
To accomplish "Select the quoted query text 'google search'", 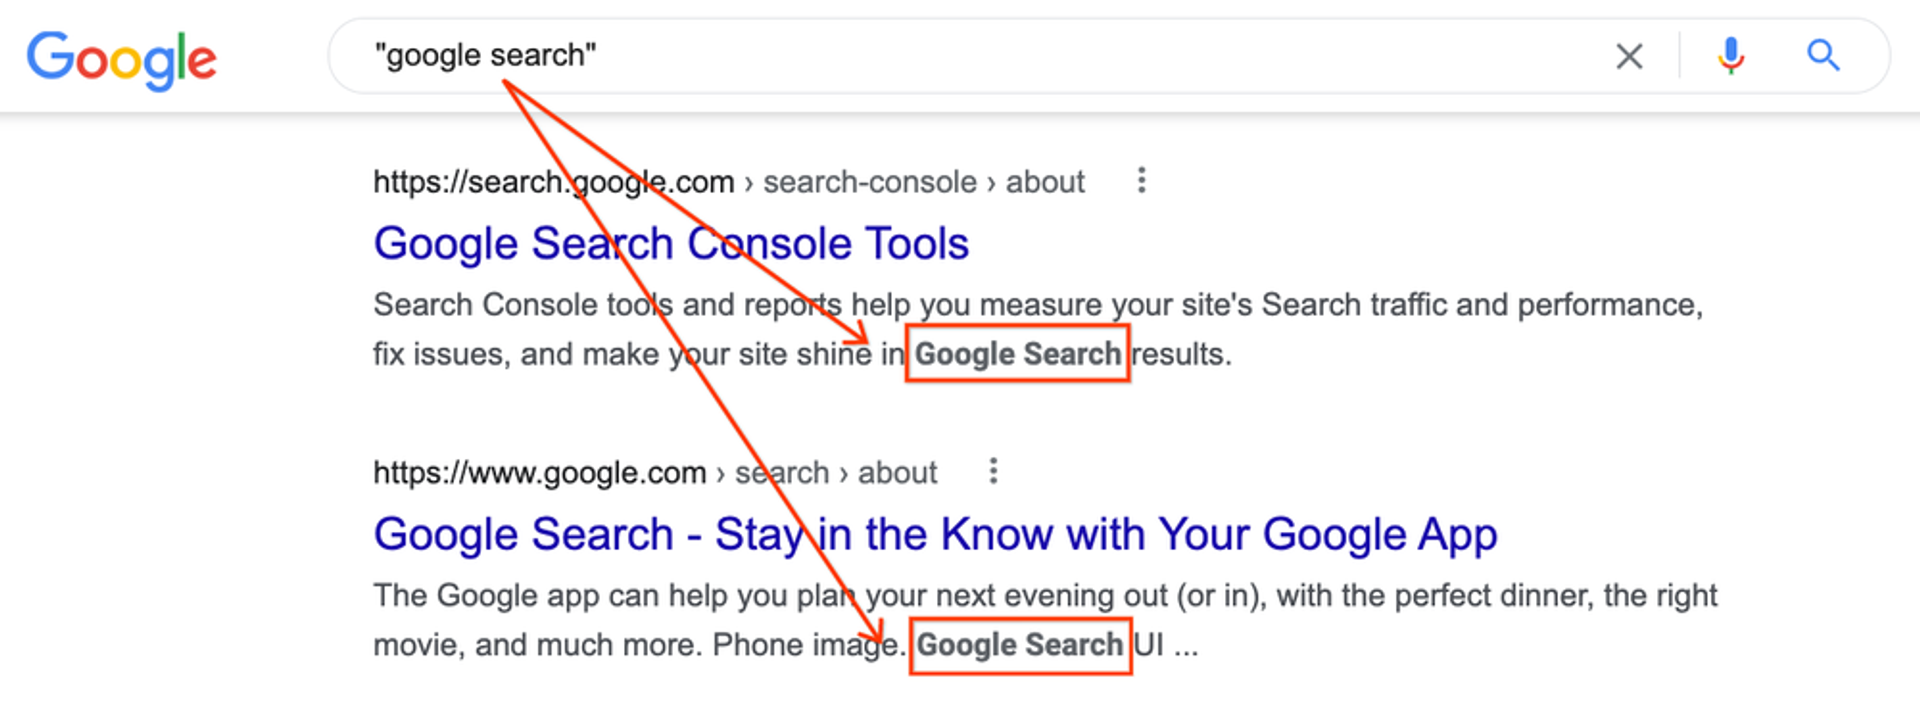I will pos(484,55).
